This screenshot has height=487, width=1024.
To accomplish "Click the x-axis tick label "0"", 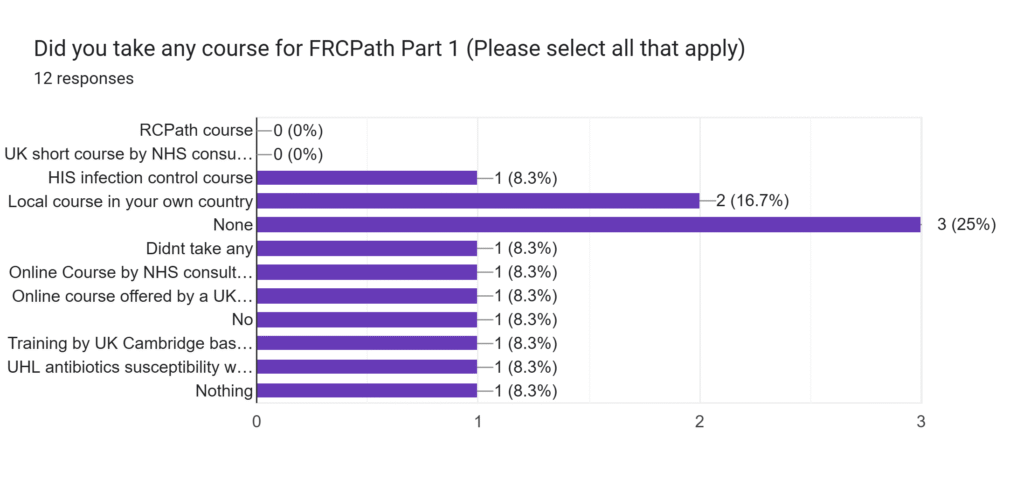I will [x=258, y=422].
